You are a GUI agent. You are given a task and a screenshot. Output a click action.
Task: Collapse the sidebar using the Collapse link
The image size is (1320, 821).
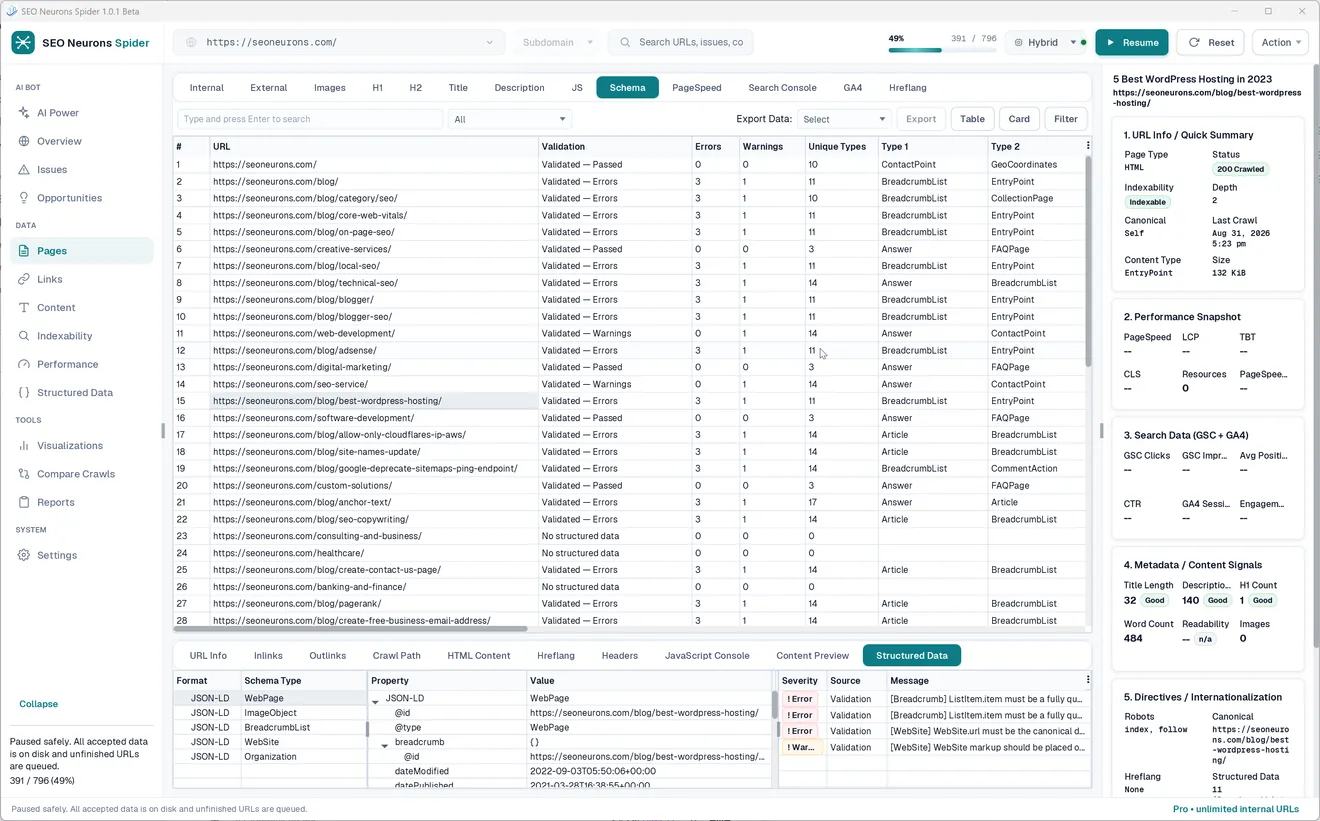(39, 704)
